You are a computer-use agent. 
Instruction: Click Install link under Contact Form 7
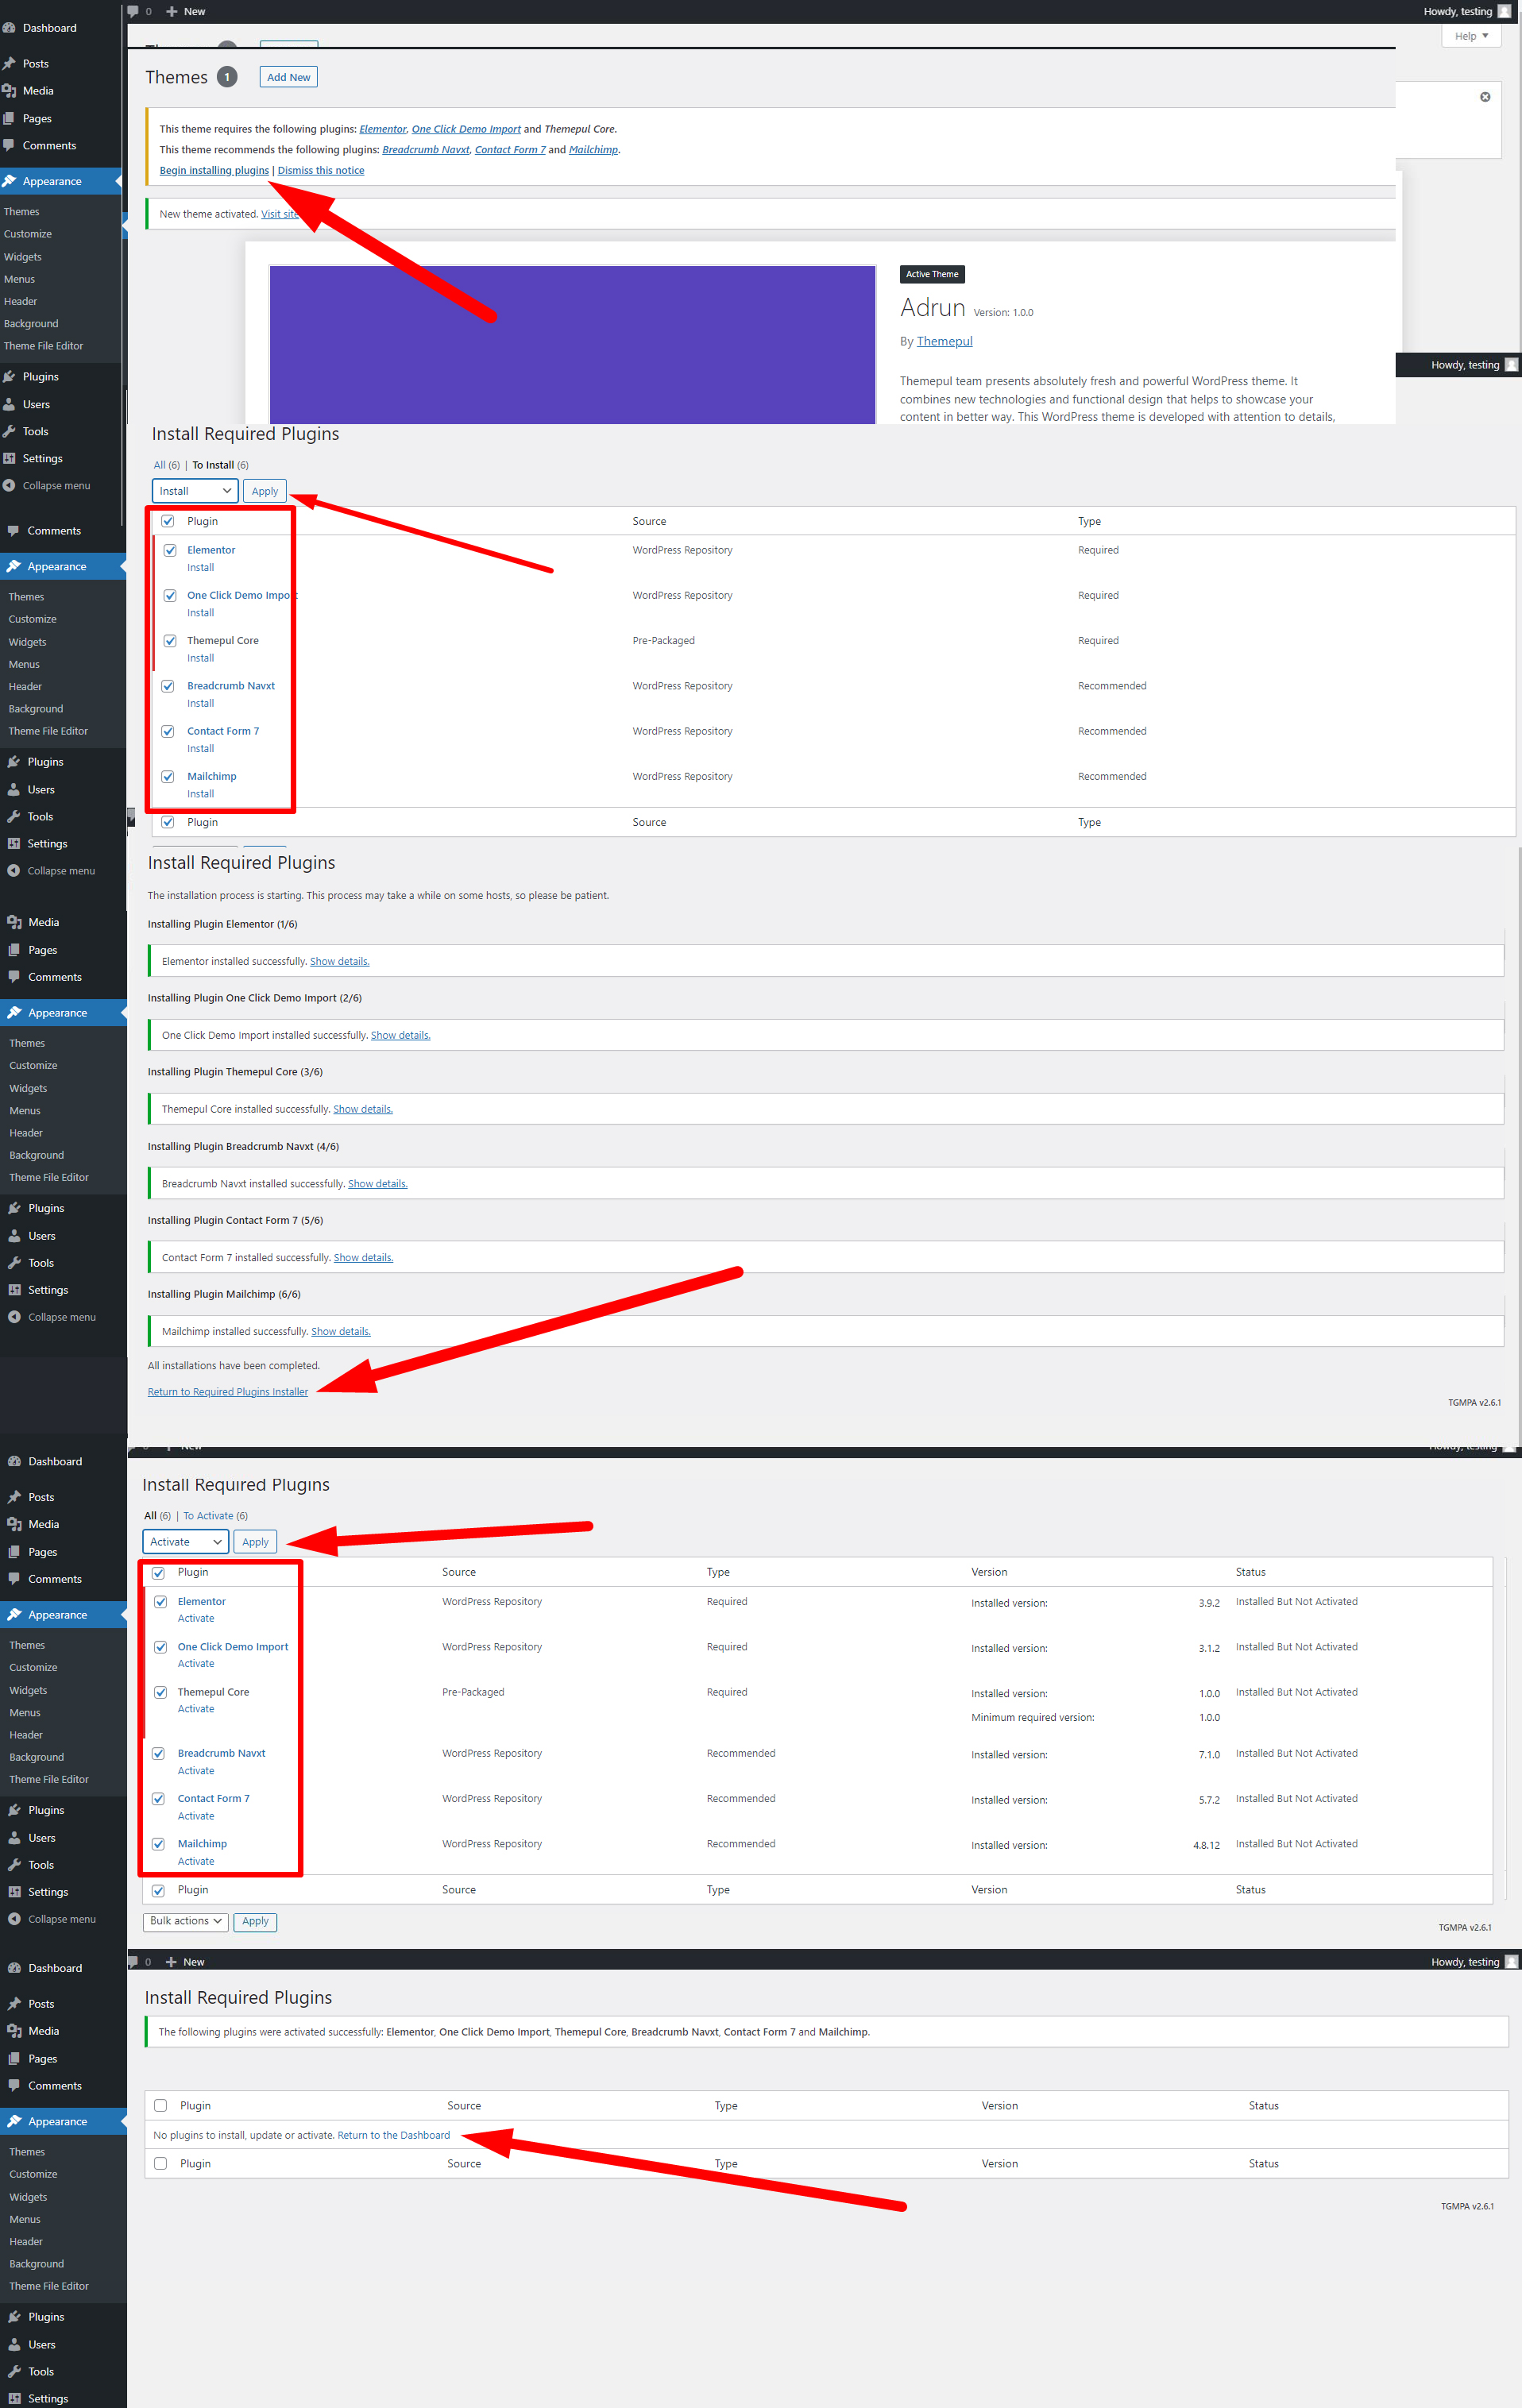[200, 749]
